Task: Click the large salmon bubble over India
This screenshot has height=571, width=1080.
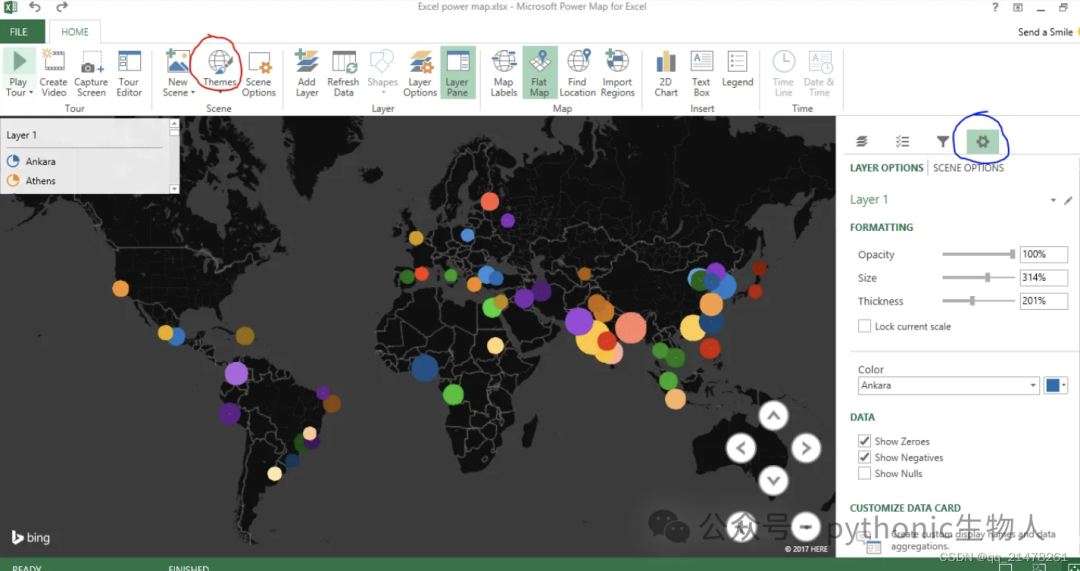Action: (630, 327)
